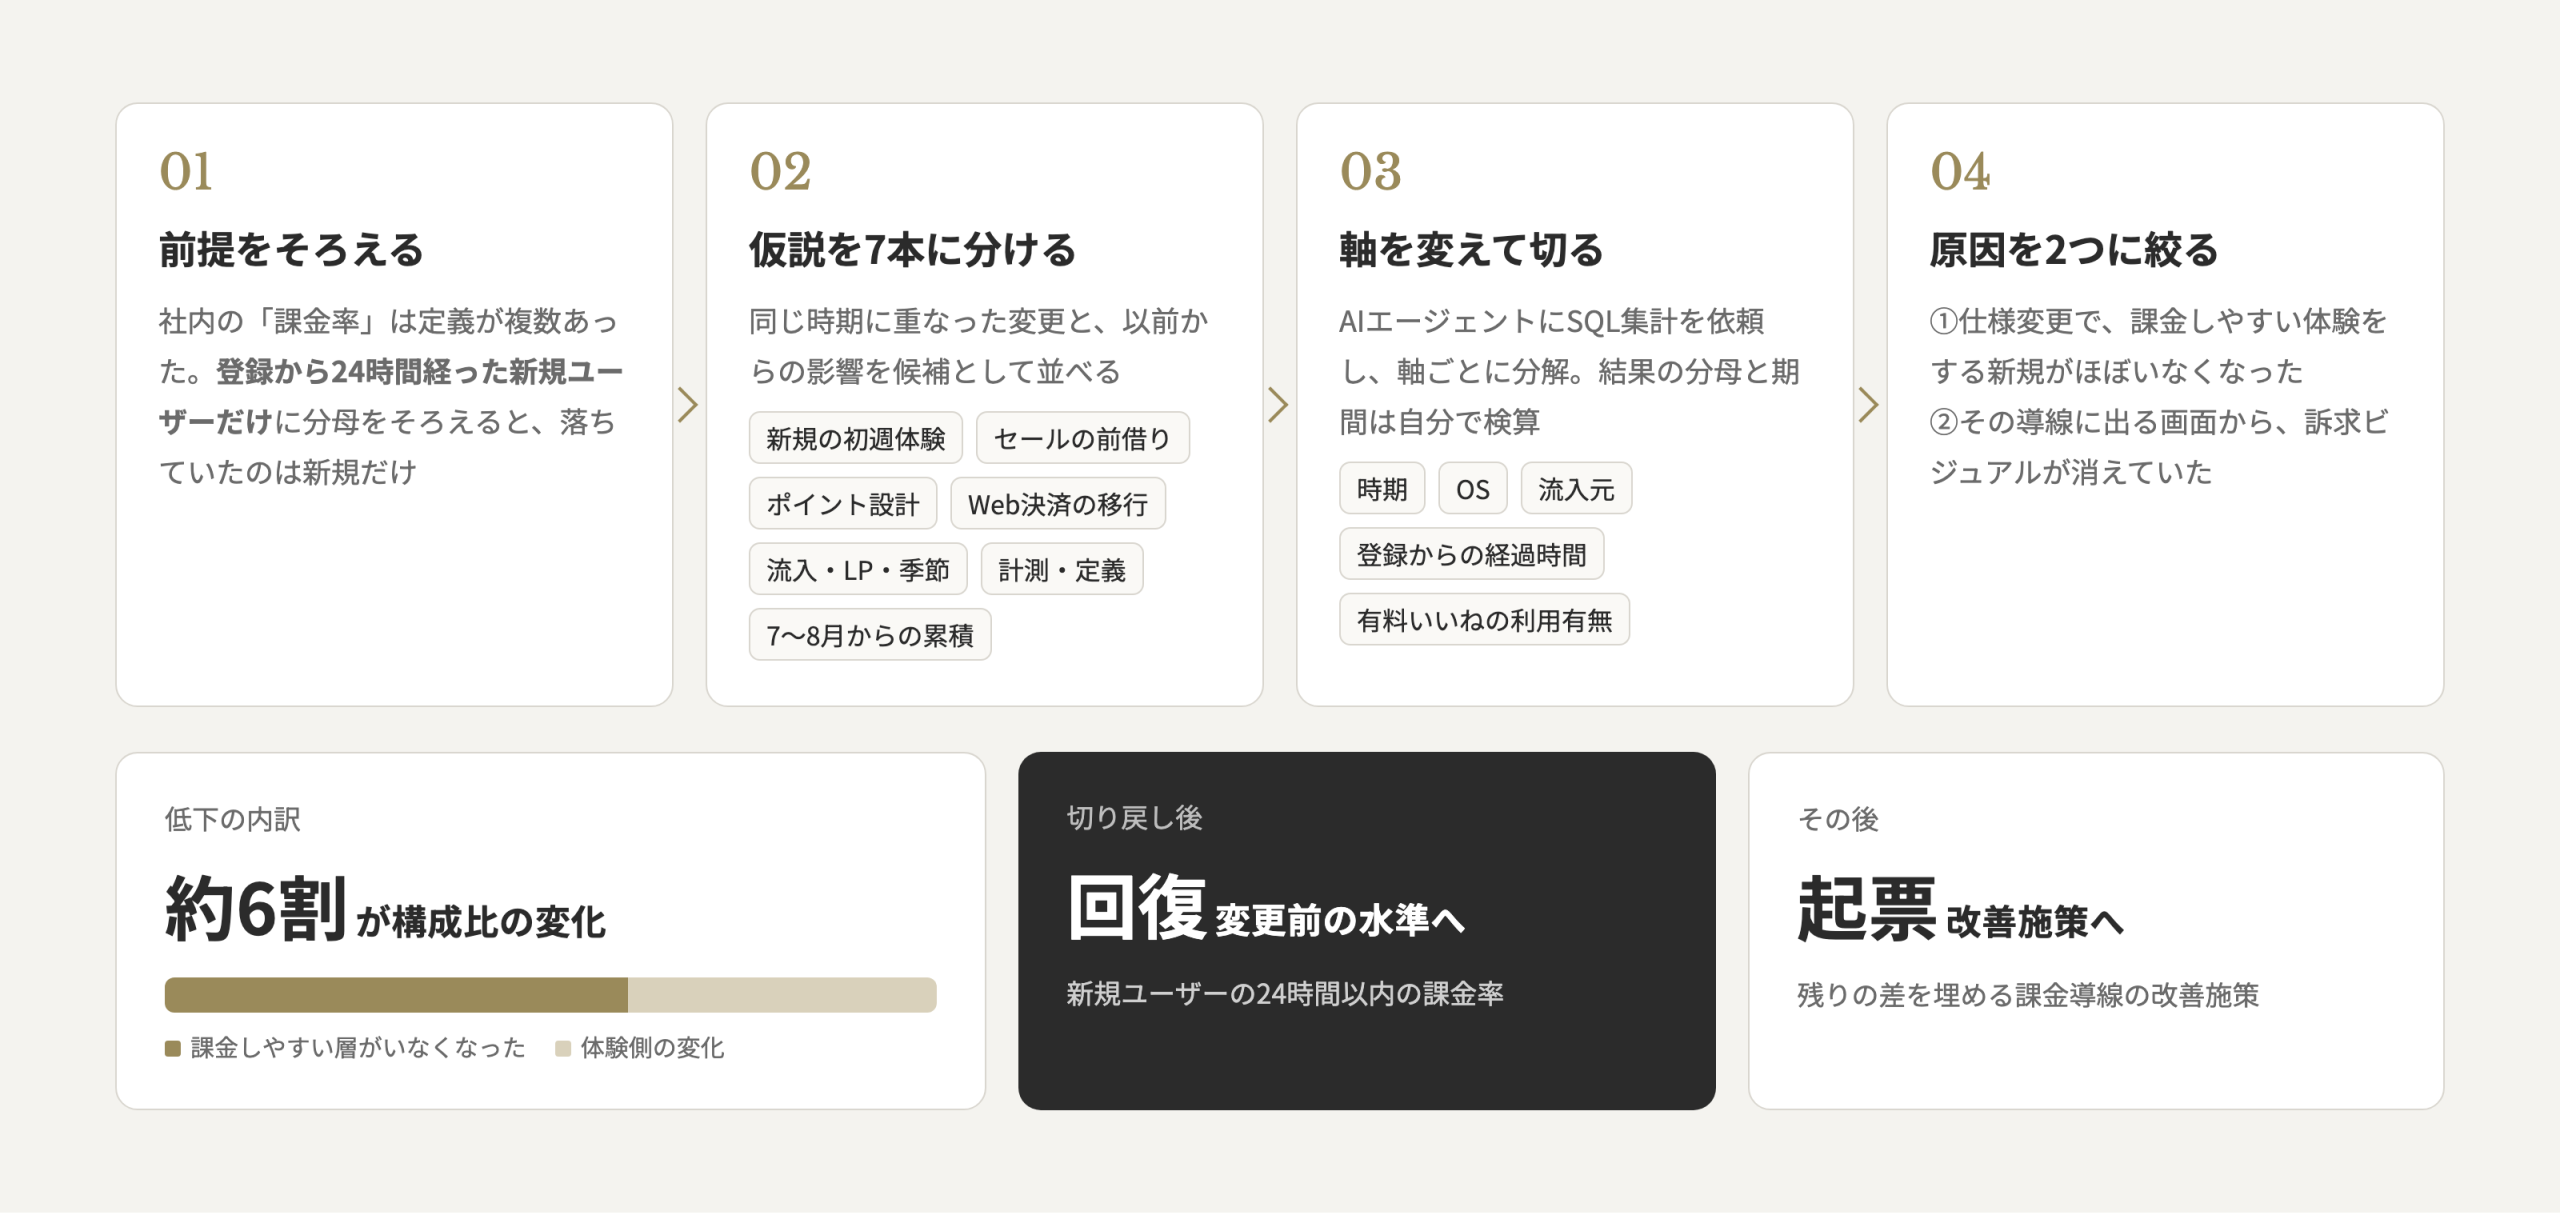Click the 課金しやすい層がいなくなった legend label
This screenshot has width=2560, height=1219.
357,1048
